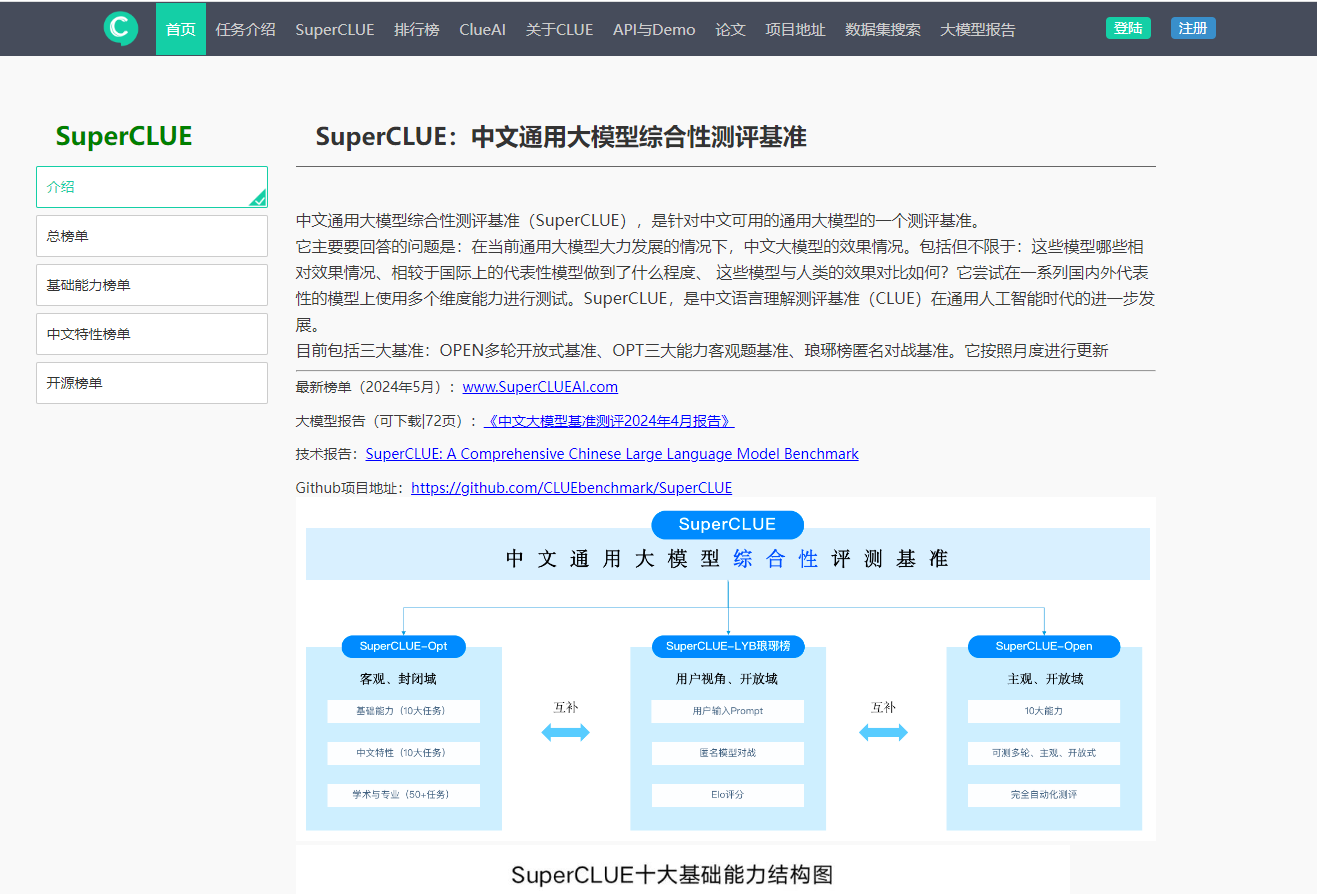
Task: Open 大模型报告 nav item
Action: click(x=978, y=29)
